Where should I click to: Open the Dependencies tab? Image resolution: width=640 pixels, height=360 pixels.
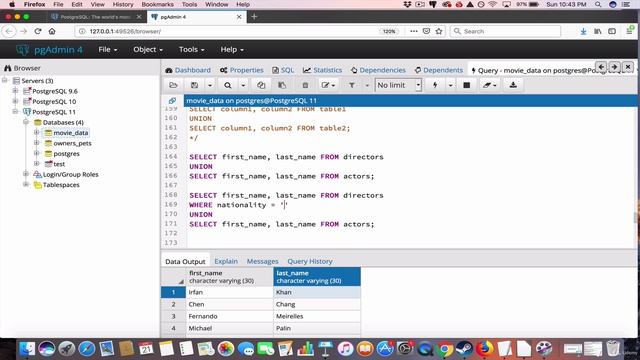(x=378, y=70)
